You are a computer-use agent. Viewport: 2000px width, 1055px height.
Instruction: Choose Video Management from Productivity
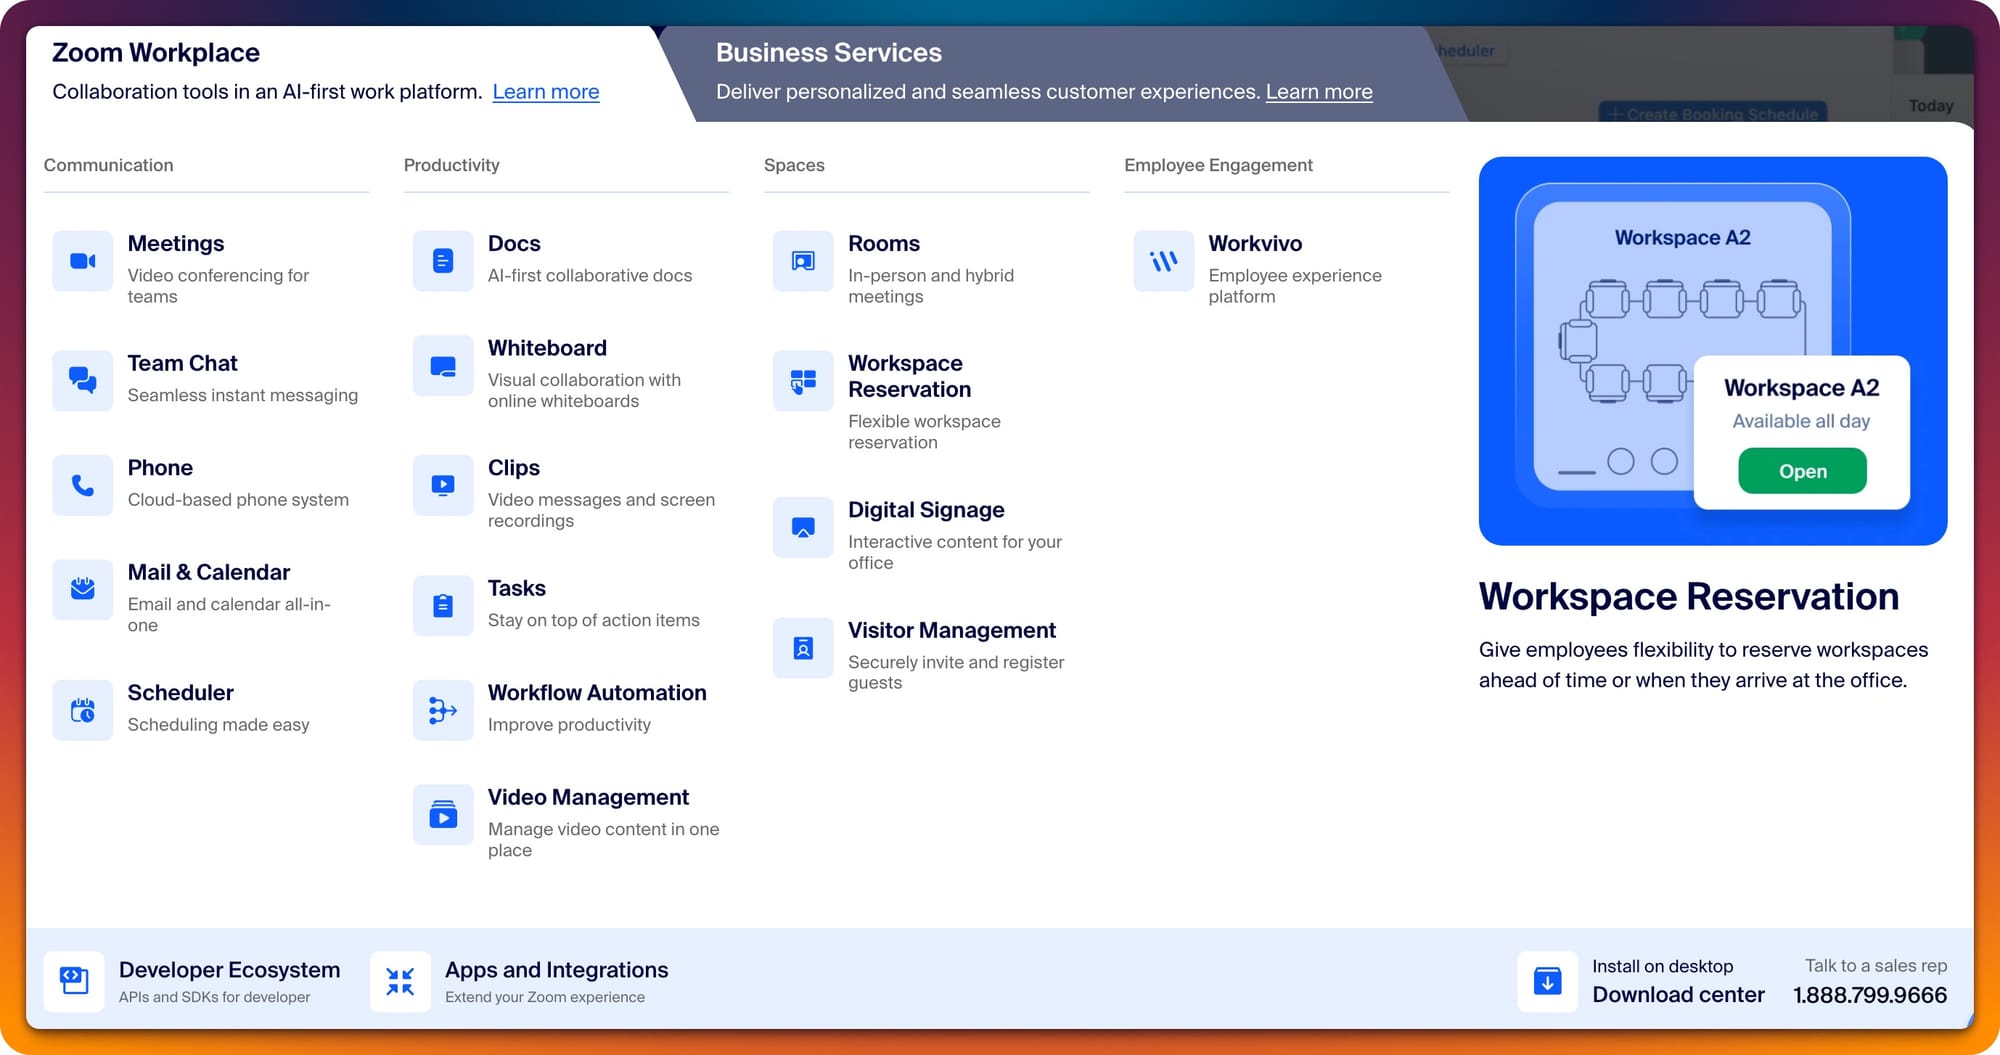point(588,798)
